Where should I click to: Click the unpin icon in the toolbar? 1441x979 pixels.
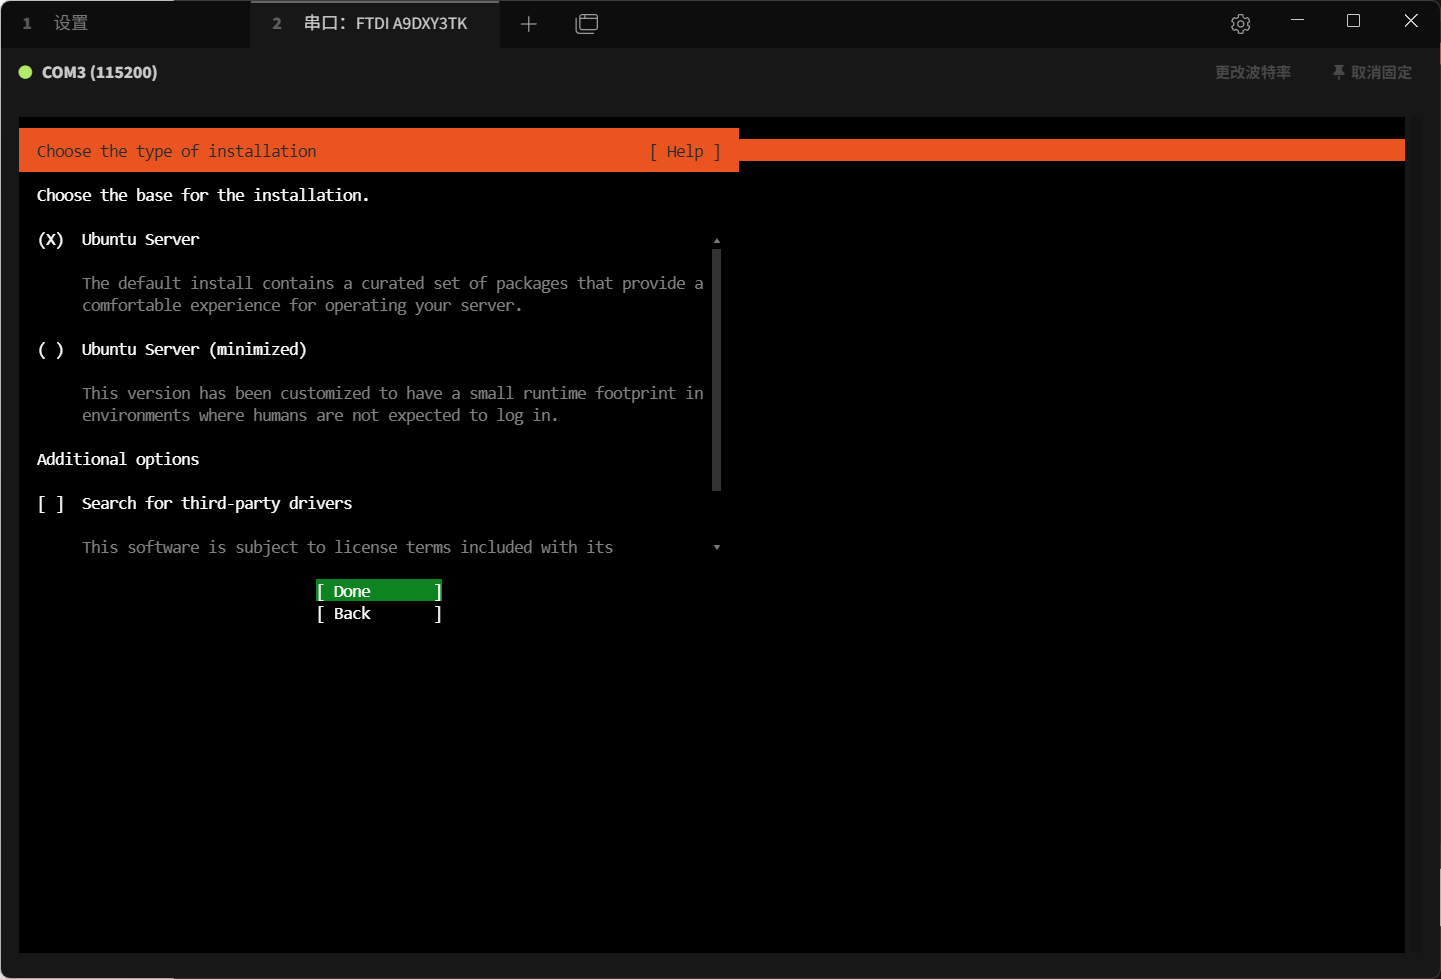1338,72
